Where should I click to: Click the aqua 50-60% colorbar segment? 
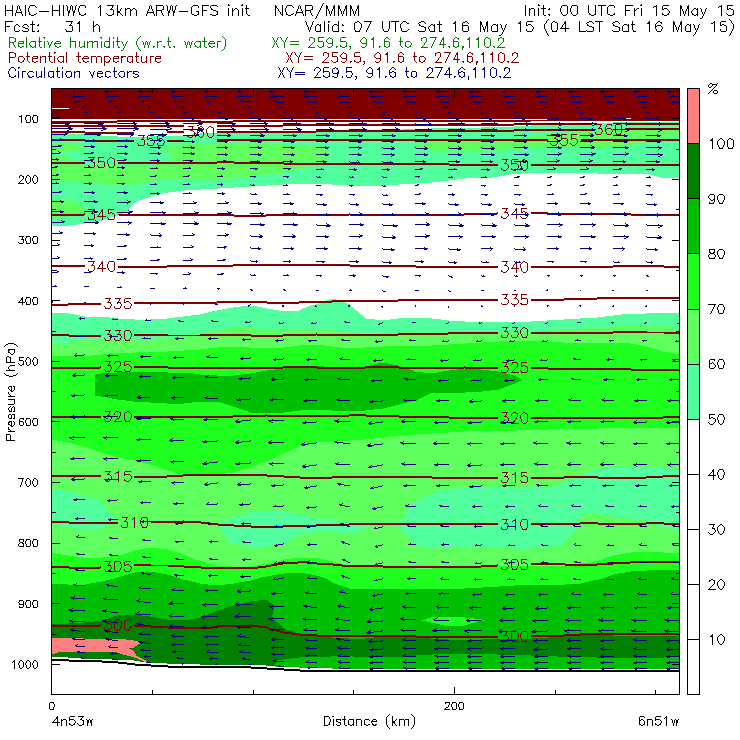(x=693, y=391)
